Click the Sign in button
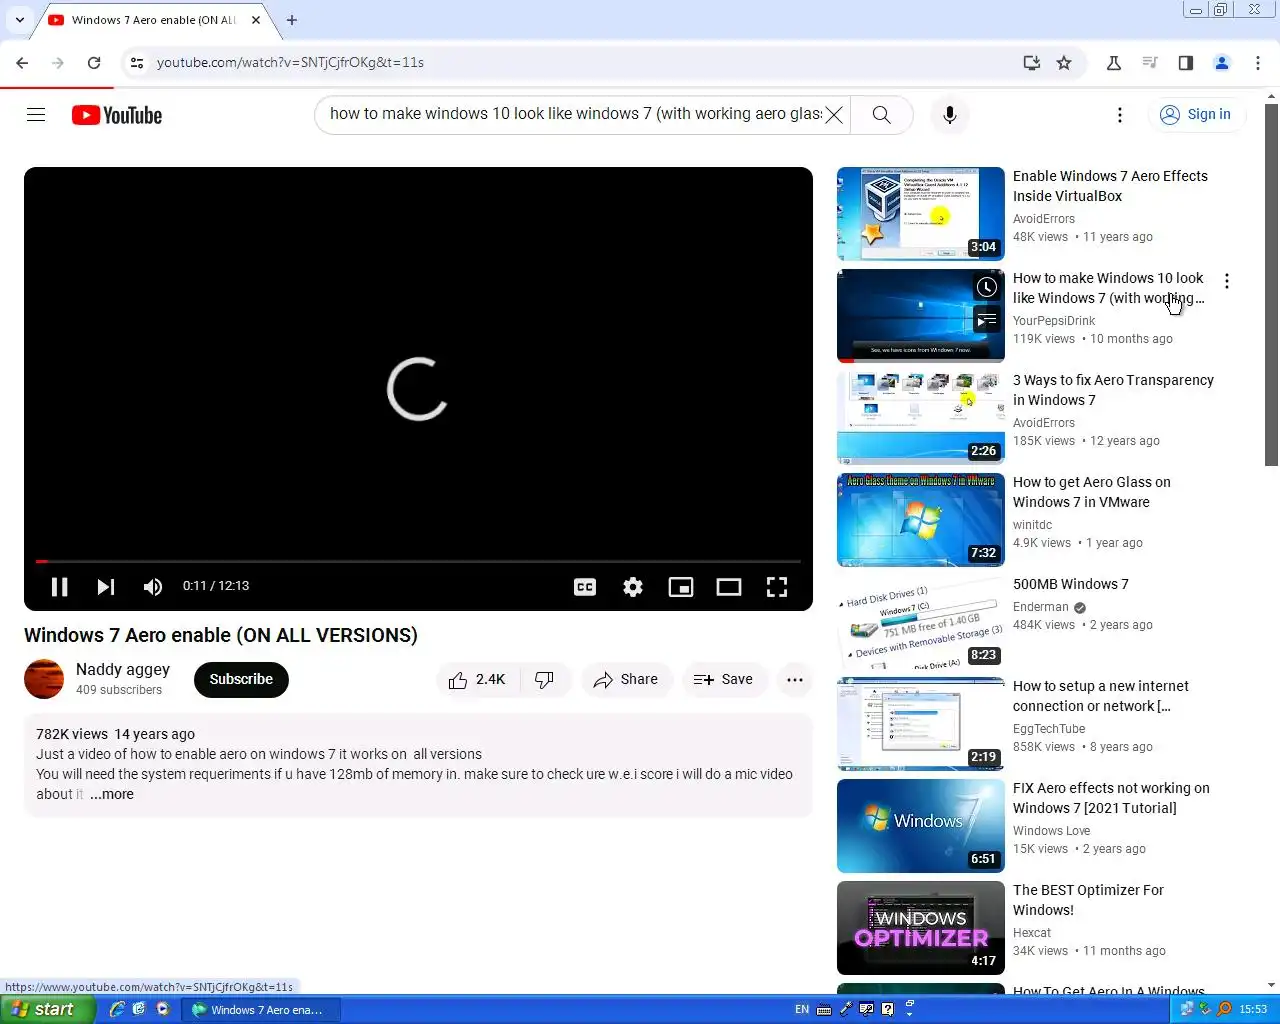The width and height of the screenshot is (1280, 1024). coord(1196,115)
